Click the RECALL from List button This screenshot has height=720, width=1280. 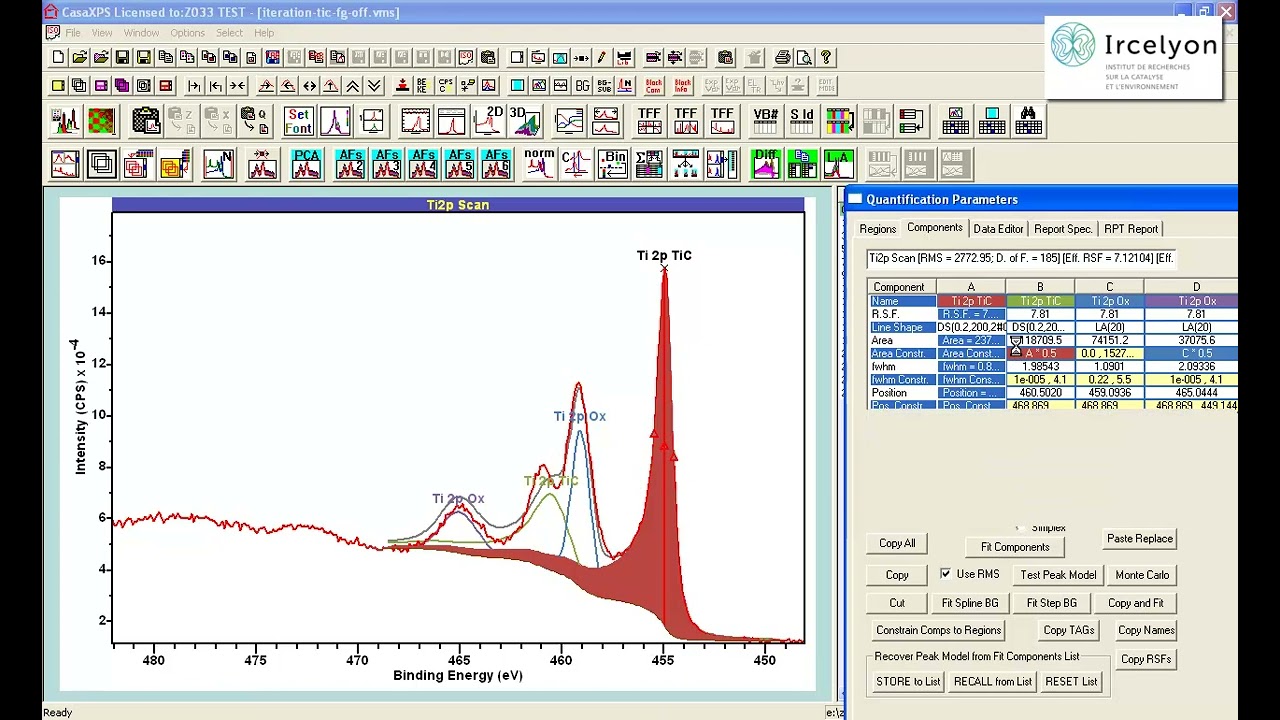(x=992, y=682)
